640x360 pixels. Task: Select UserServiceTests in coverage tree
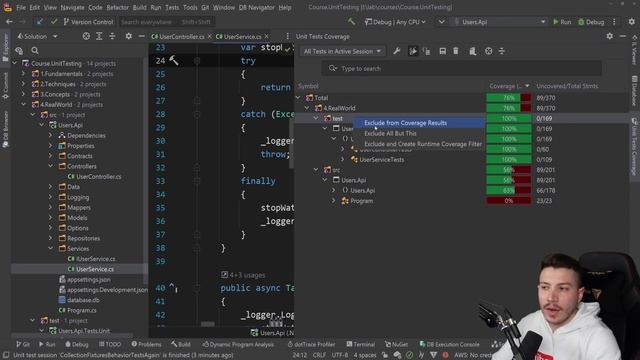coord(381,160)
